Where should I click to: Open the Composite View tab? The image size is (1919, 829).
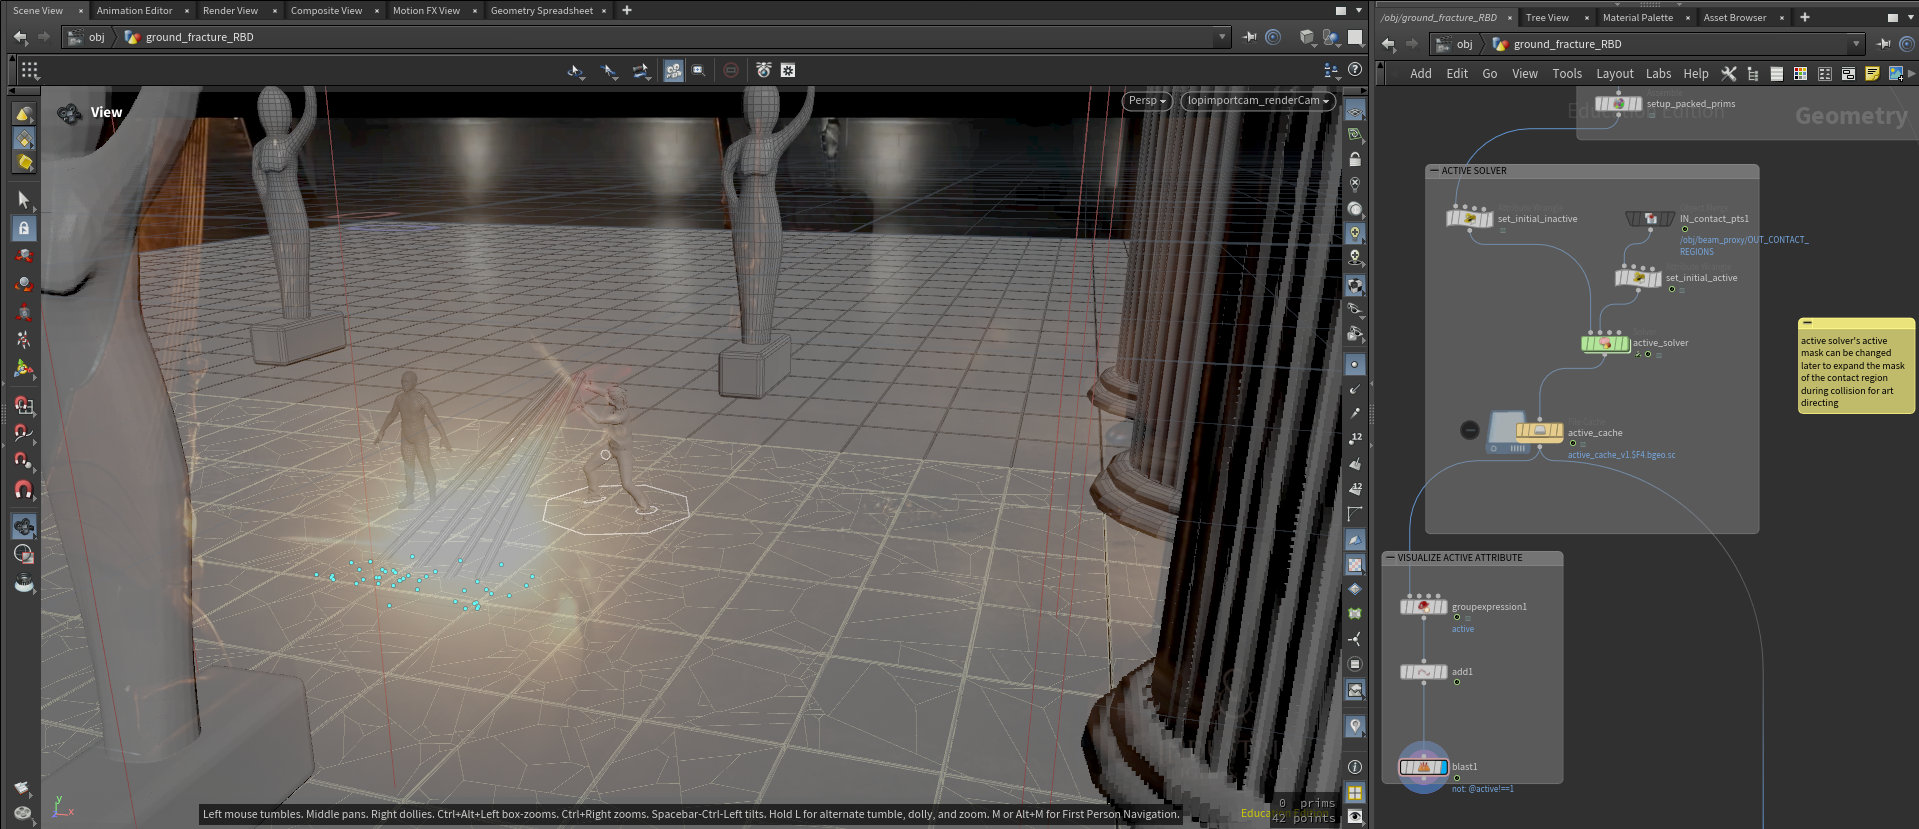326,11
